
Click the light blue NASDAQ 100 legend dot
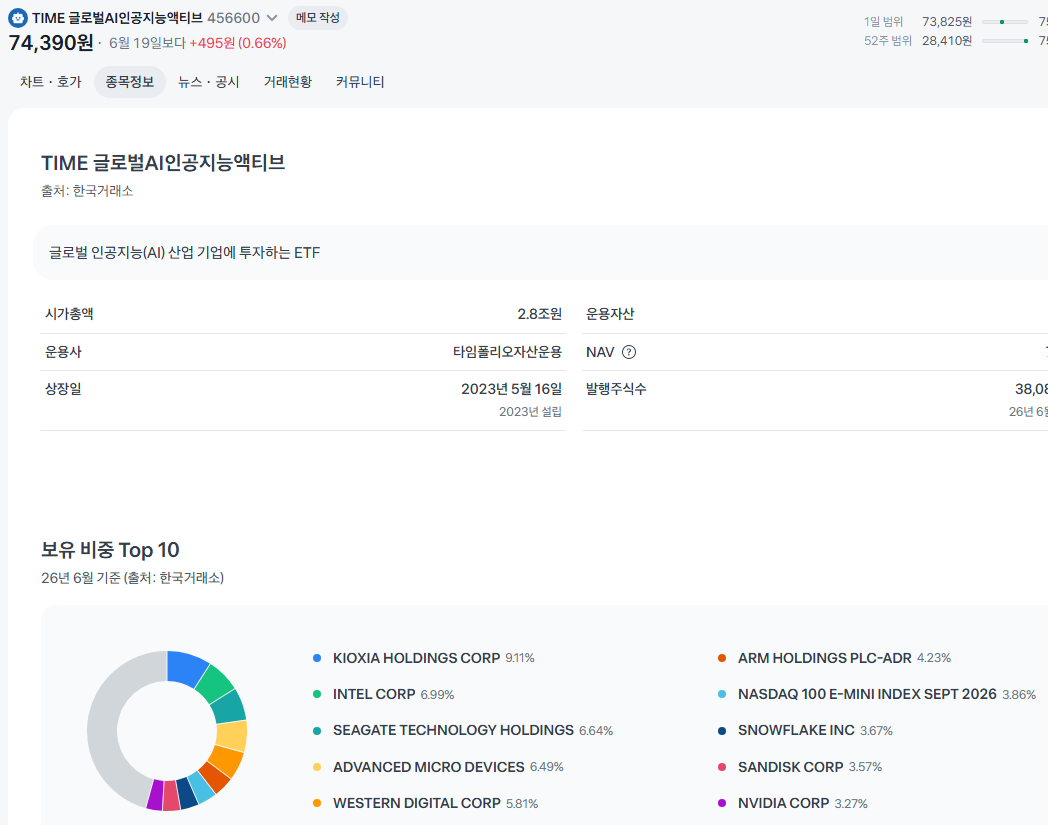point(722,695)
